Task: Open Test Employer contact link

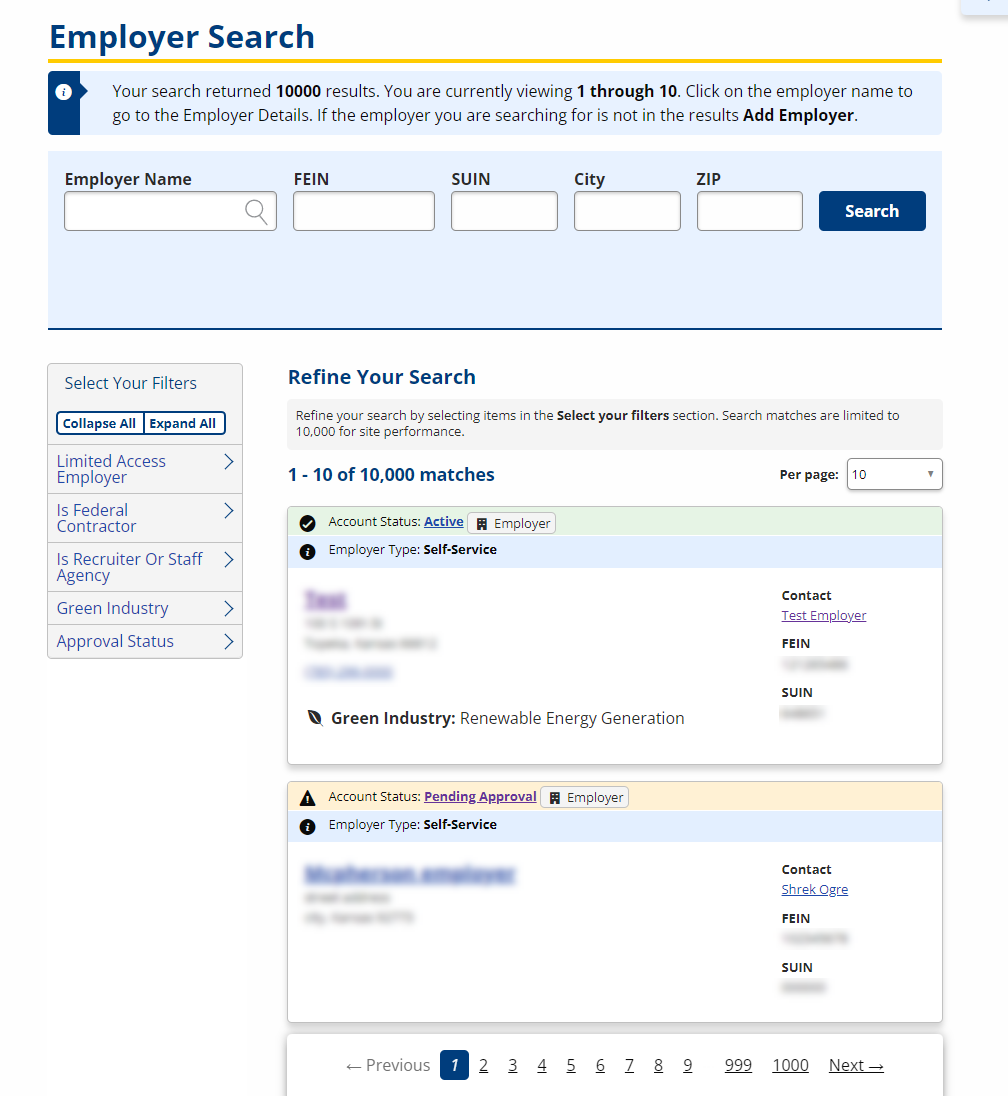Action: point(823,615)
